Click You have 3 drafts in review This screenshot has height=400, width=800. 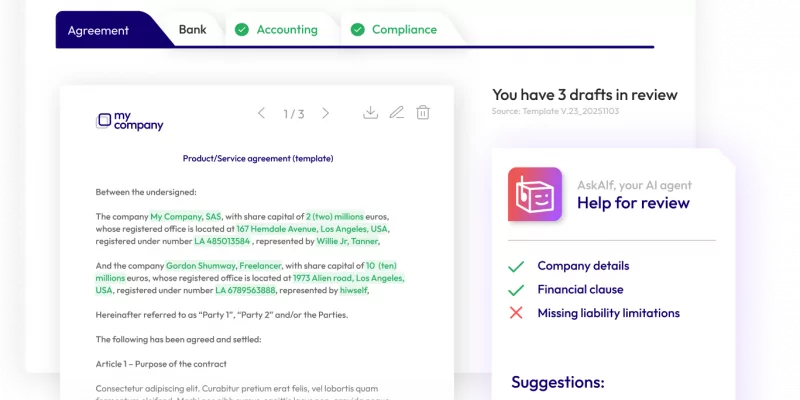[x=585, y=94]
